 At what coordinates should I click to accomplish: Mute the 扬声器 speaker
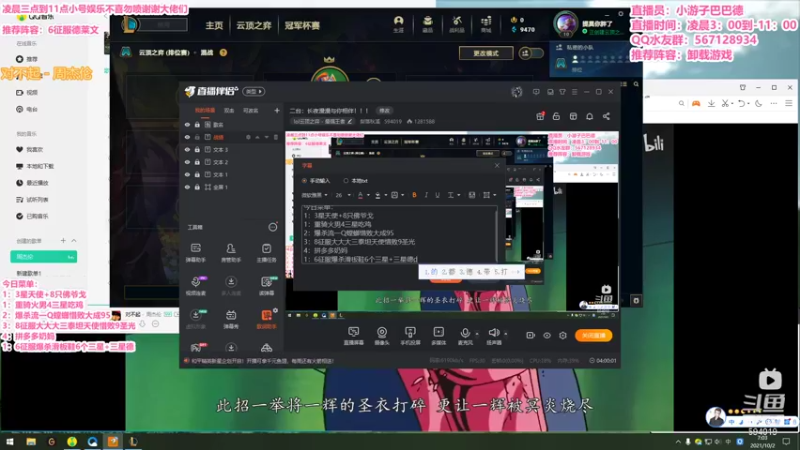(x=493, y=336)
